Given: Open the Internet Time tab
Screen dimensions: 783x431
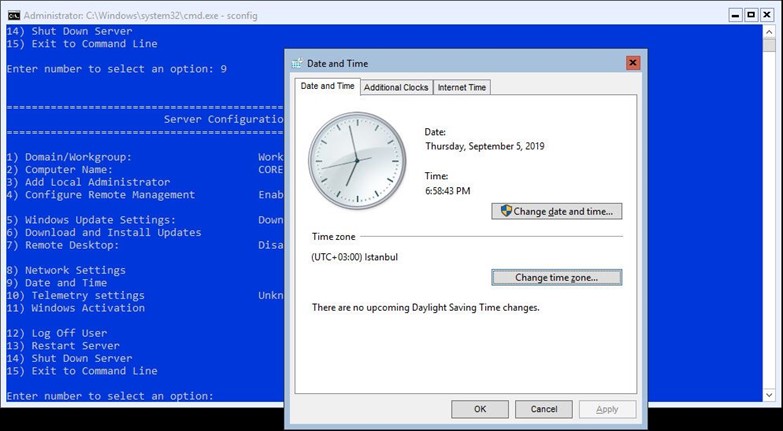Looking at the screenshot, I should [x=462, y=87].
